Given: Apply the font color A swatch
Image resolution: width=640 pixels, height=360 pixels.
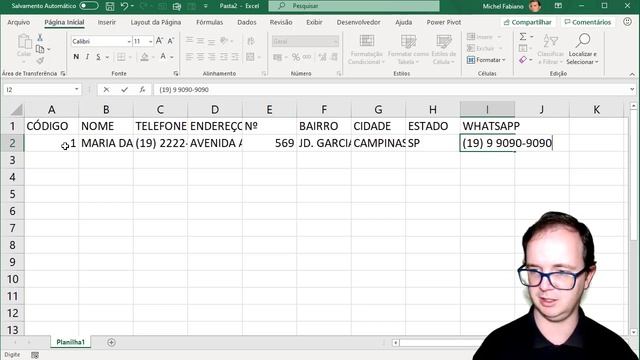Looking at the screenshot, I should pyautogui.click(x=163, y=57).
